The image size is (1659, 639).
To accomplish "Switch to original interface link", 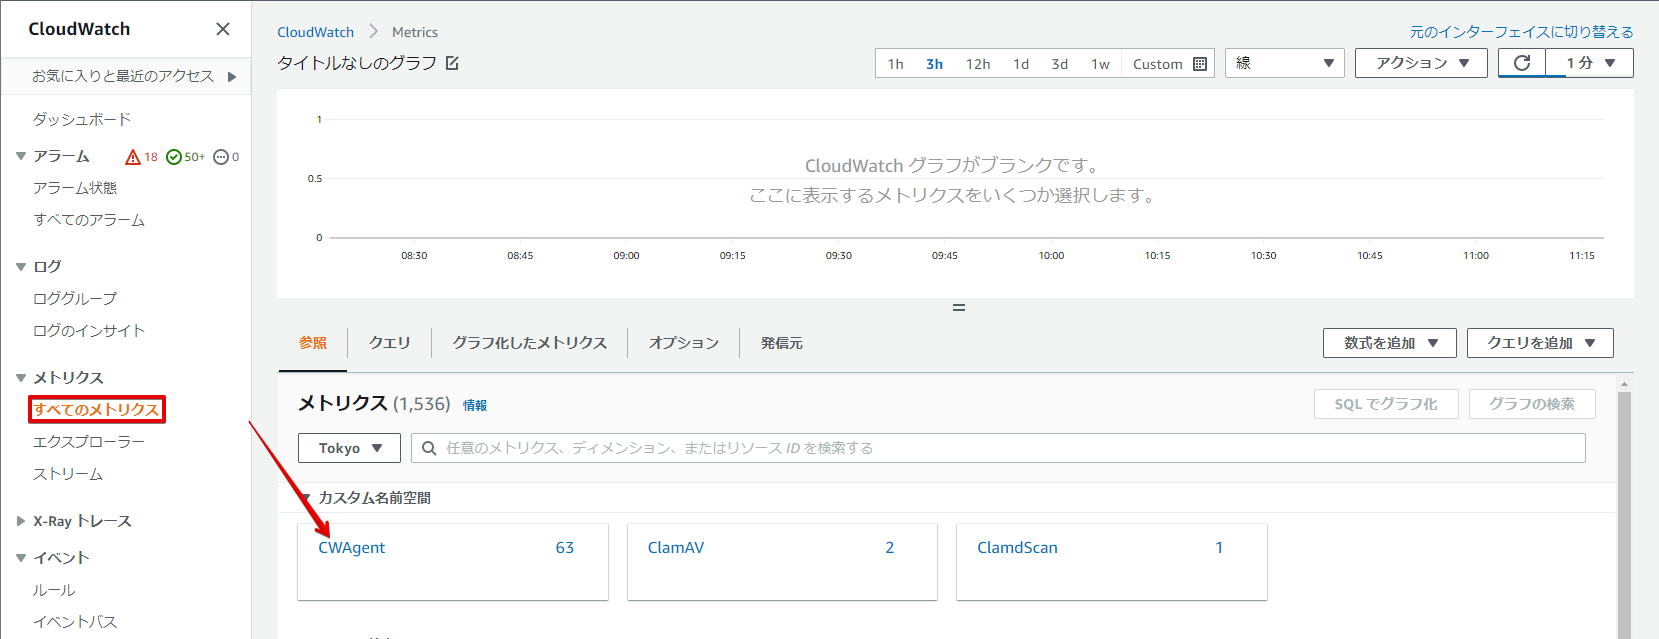I will (1521, 32).
